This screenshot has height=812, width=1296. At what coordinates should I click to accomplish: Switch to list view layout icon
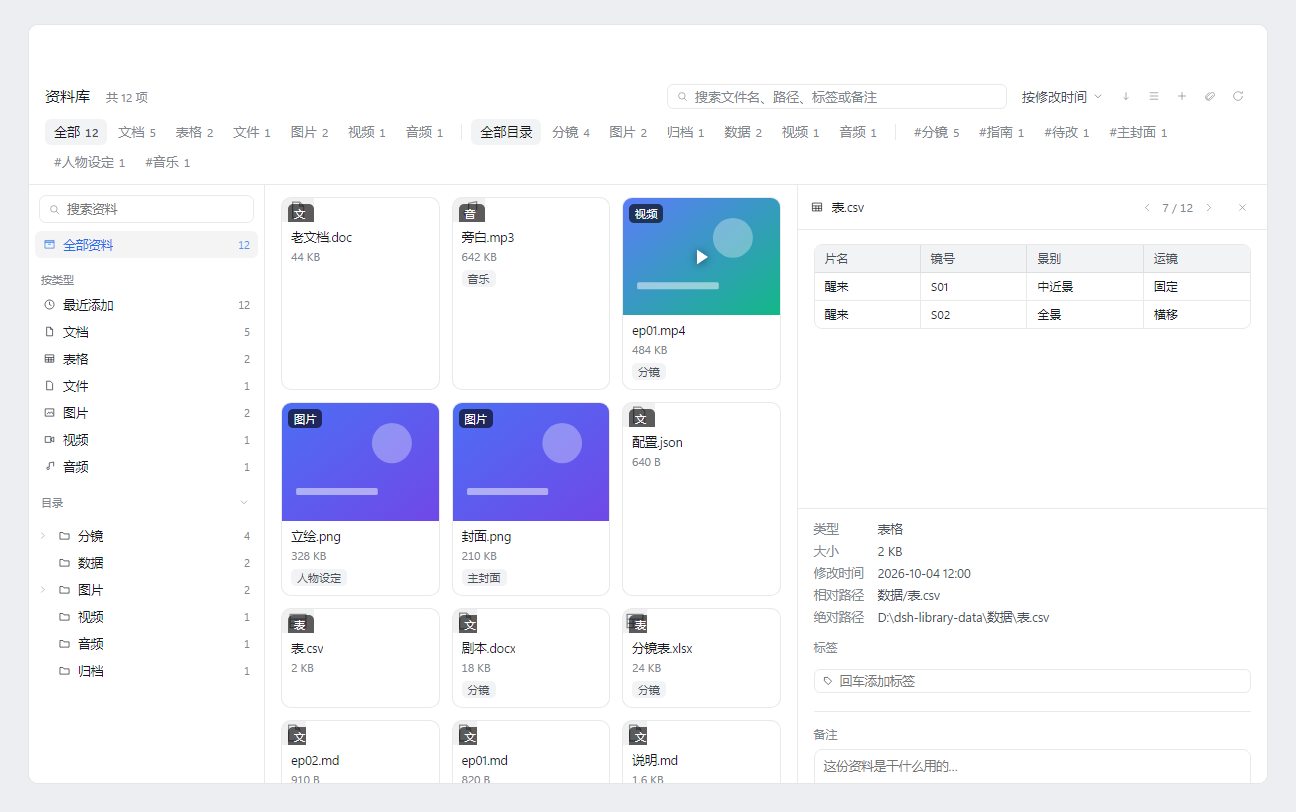click(x=1154, y=97)
